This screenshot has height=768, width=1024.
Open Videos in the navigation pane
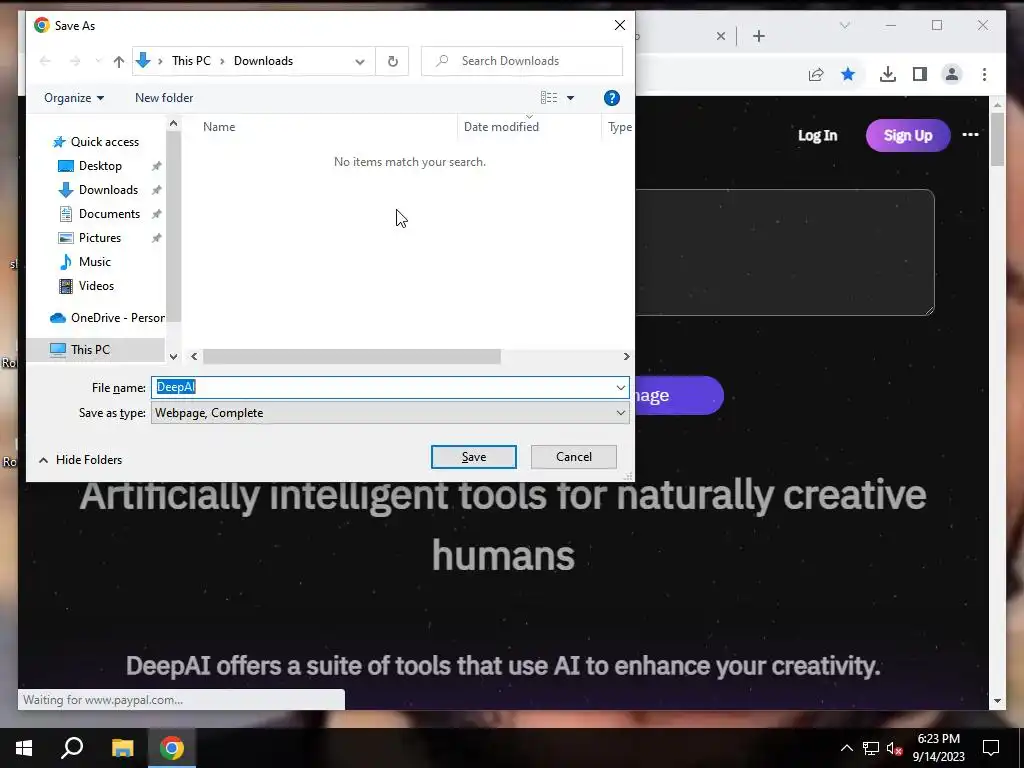pyautogui.click(x=96, y=285)
